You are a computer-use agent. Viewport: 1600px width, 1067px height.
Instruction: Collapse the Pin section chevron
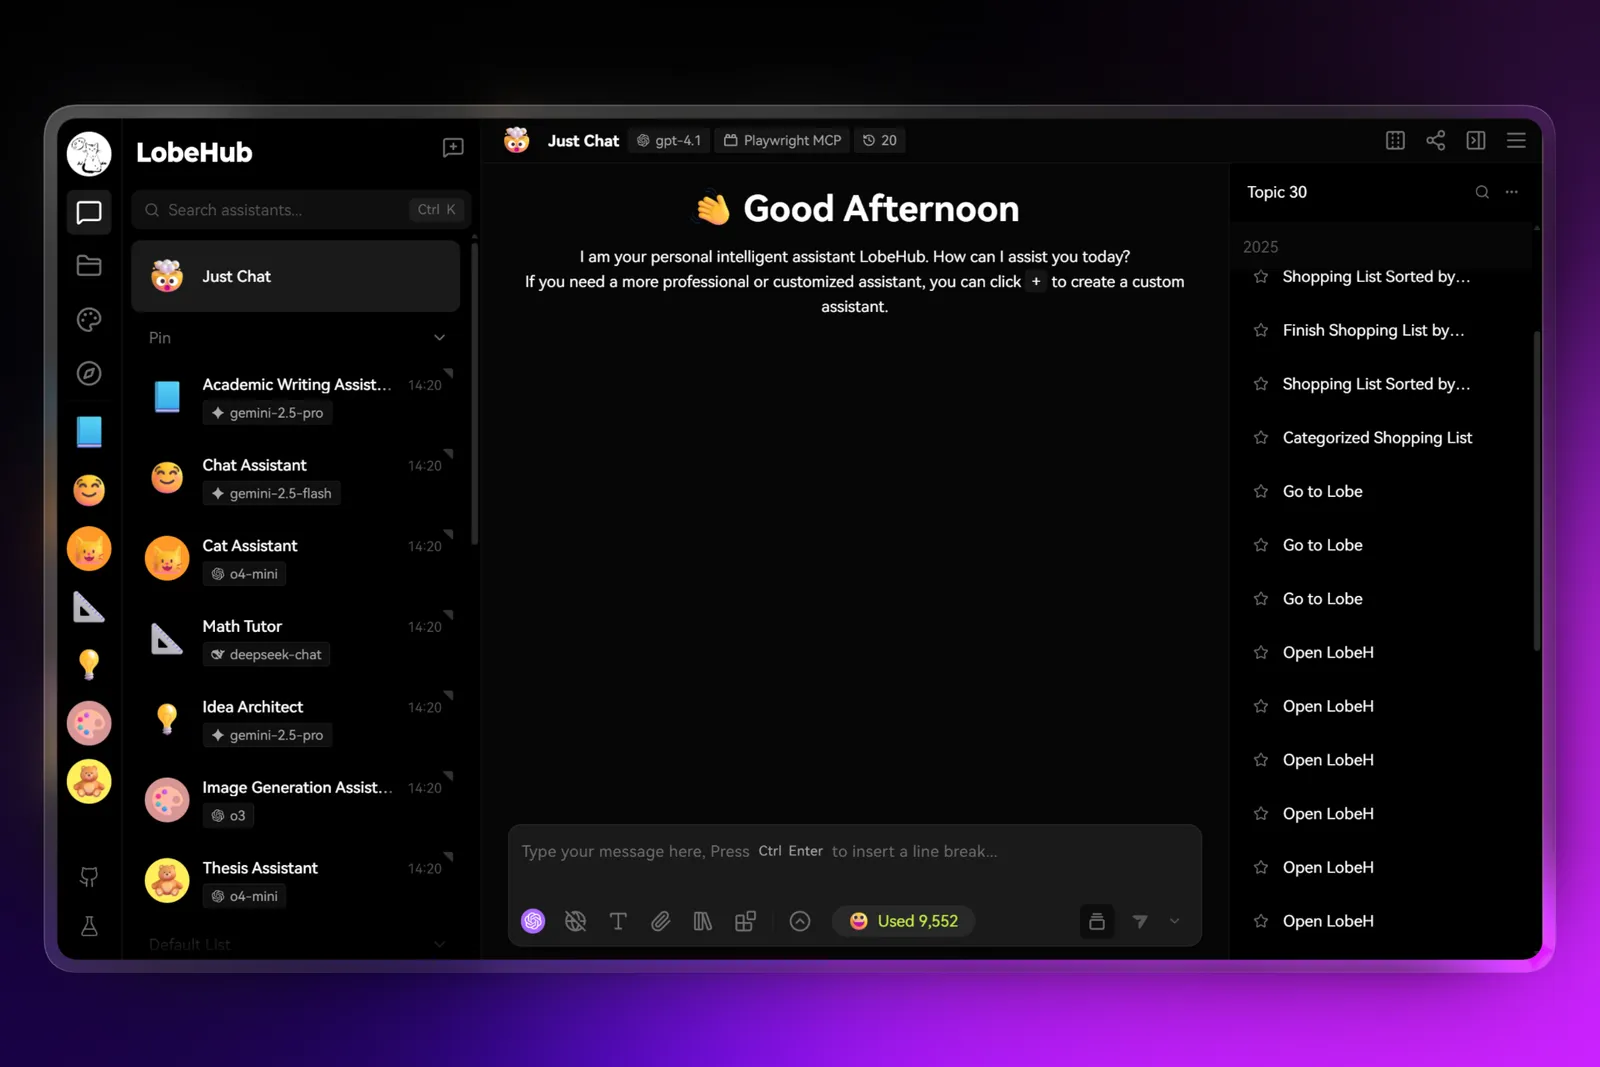(x=439, y=338)
